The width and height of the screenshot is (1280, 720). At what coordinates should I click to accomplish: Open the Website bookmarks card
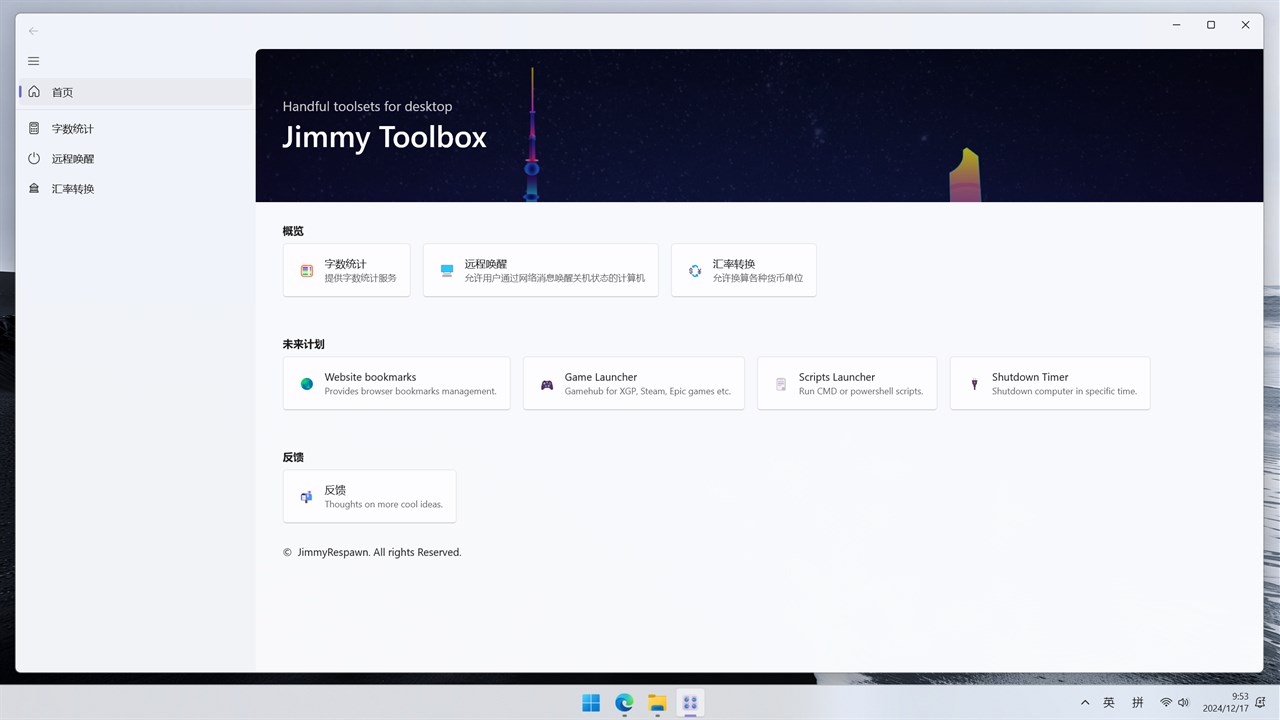[x=396, y=383]
